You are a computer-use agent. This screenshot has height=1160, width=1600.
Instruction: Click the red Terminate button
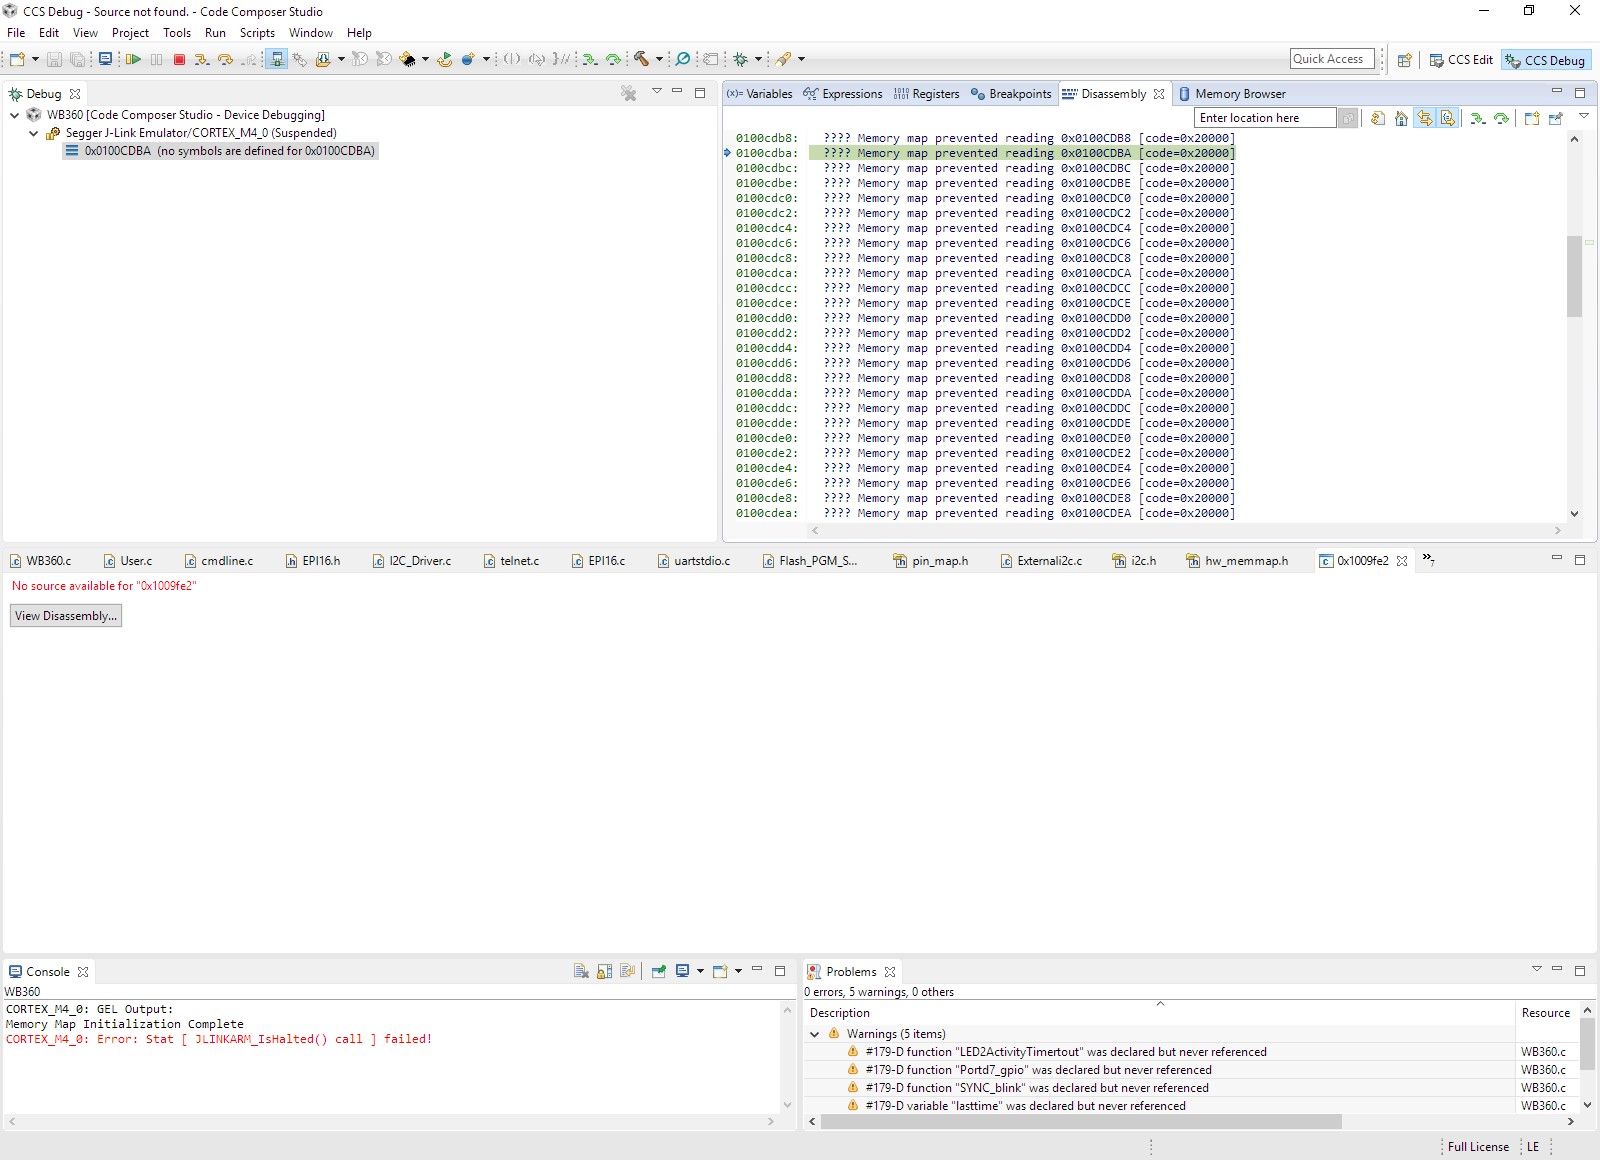coord(180,60)
